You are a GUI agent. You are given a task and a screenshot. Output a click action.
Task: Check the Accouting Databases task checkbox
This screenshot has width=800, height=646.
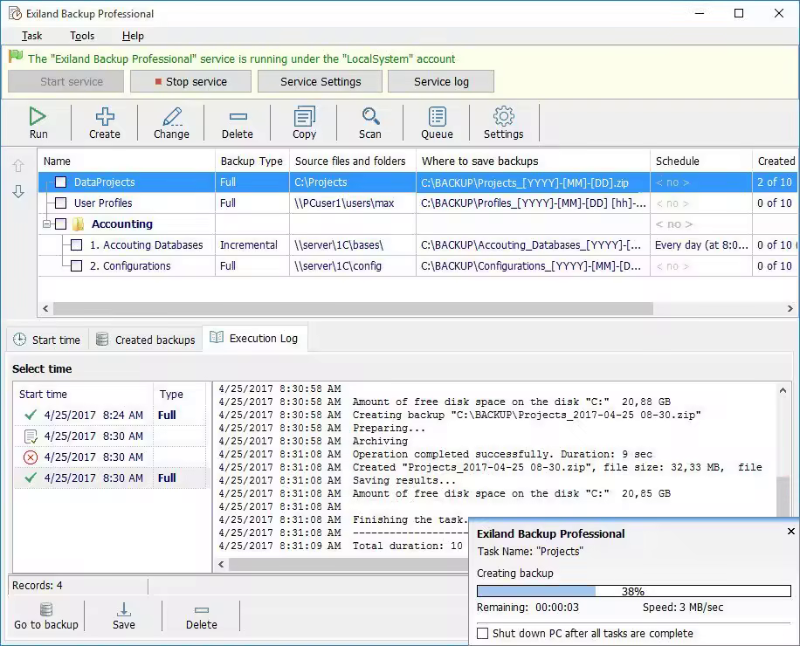tap(77, 245)
